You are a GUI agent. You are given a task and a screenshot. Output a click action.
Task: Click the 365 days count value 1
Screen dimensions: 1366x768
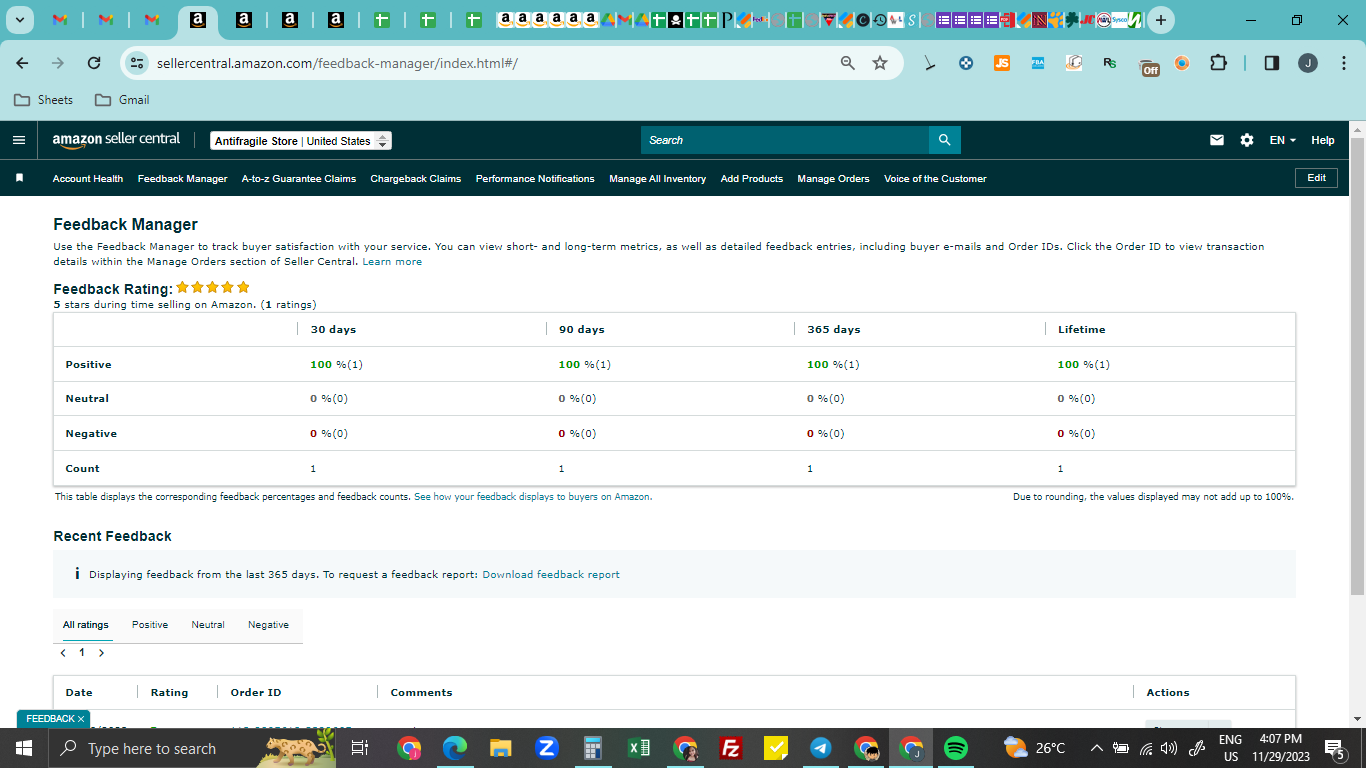[810, 469]
